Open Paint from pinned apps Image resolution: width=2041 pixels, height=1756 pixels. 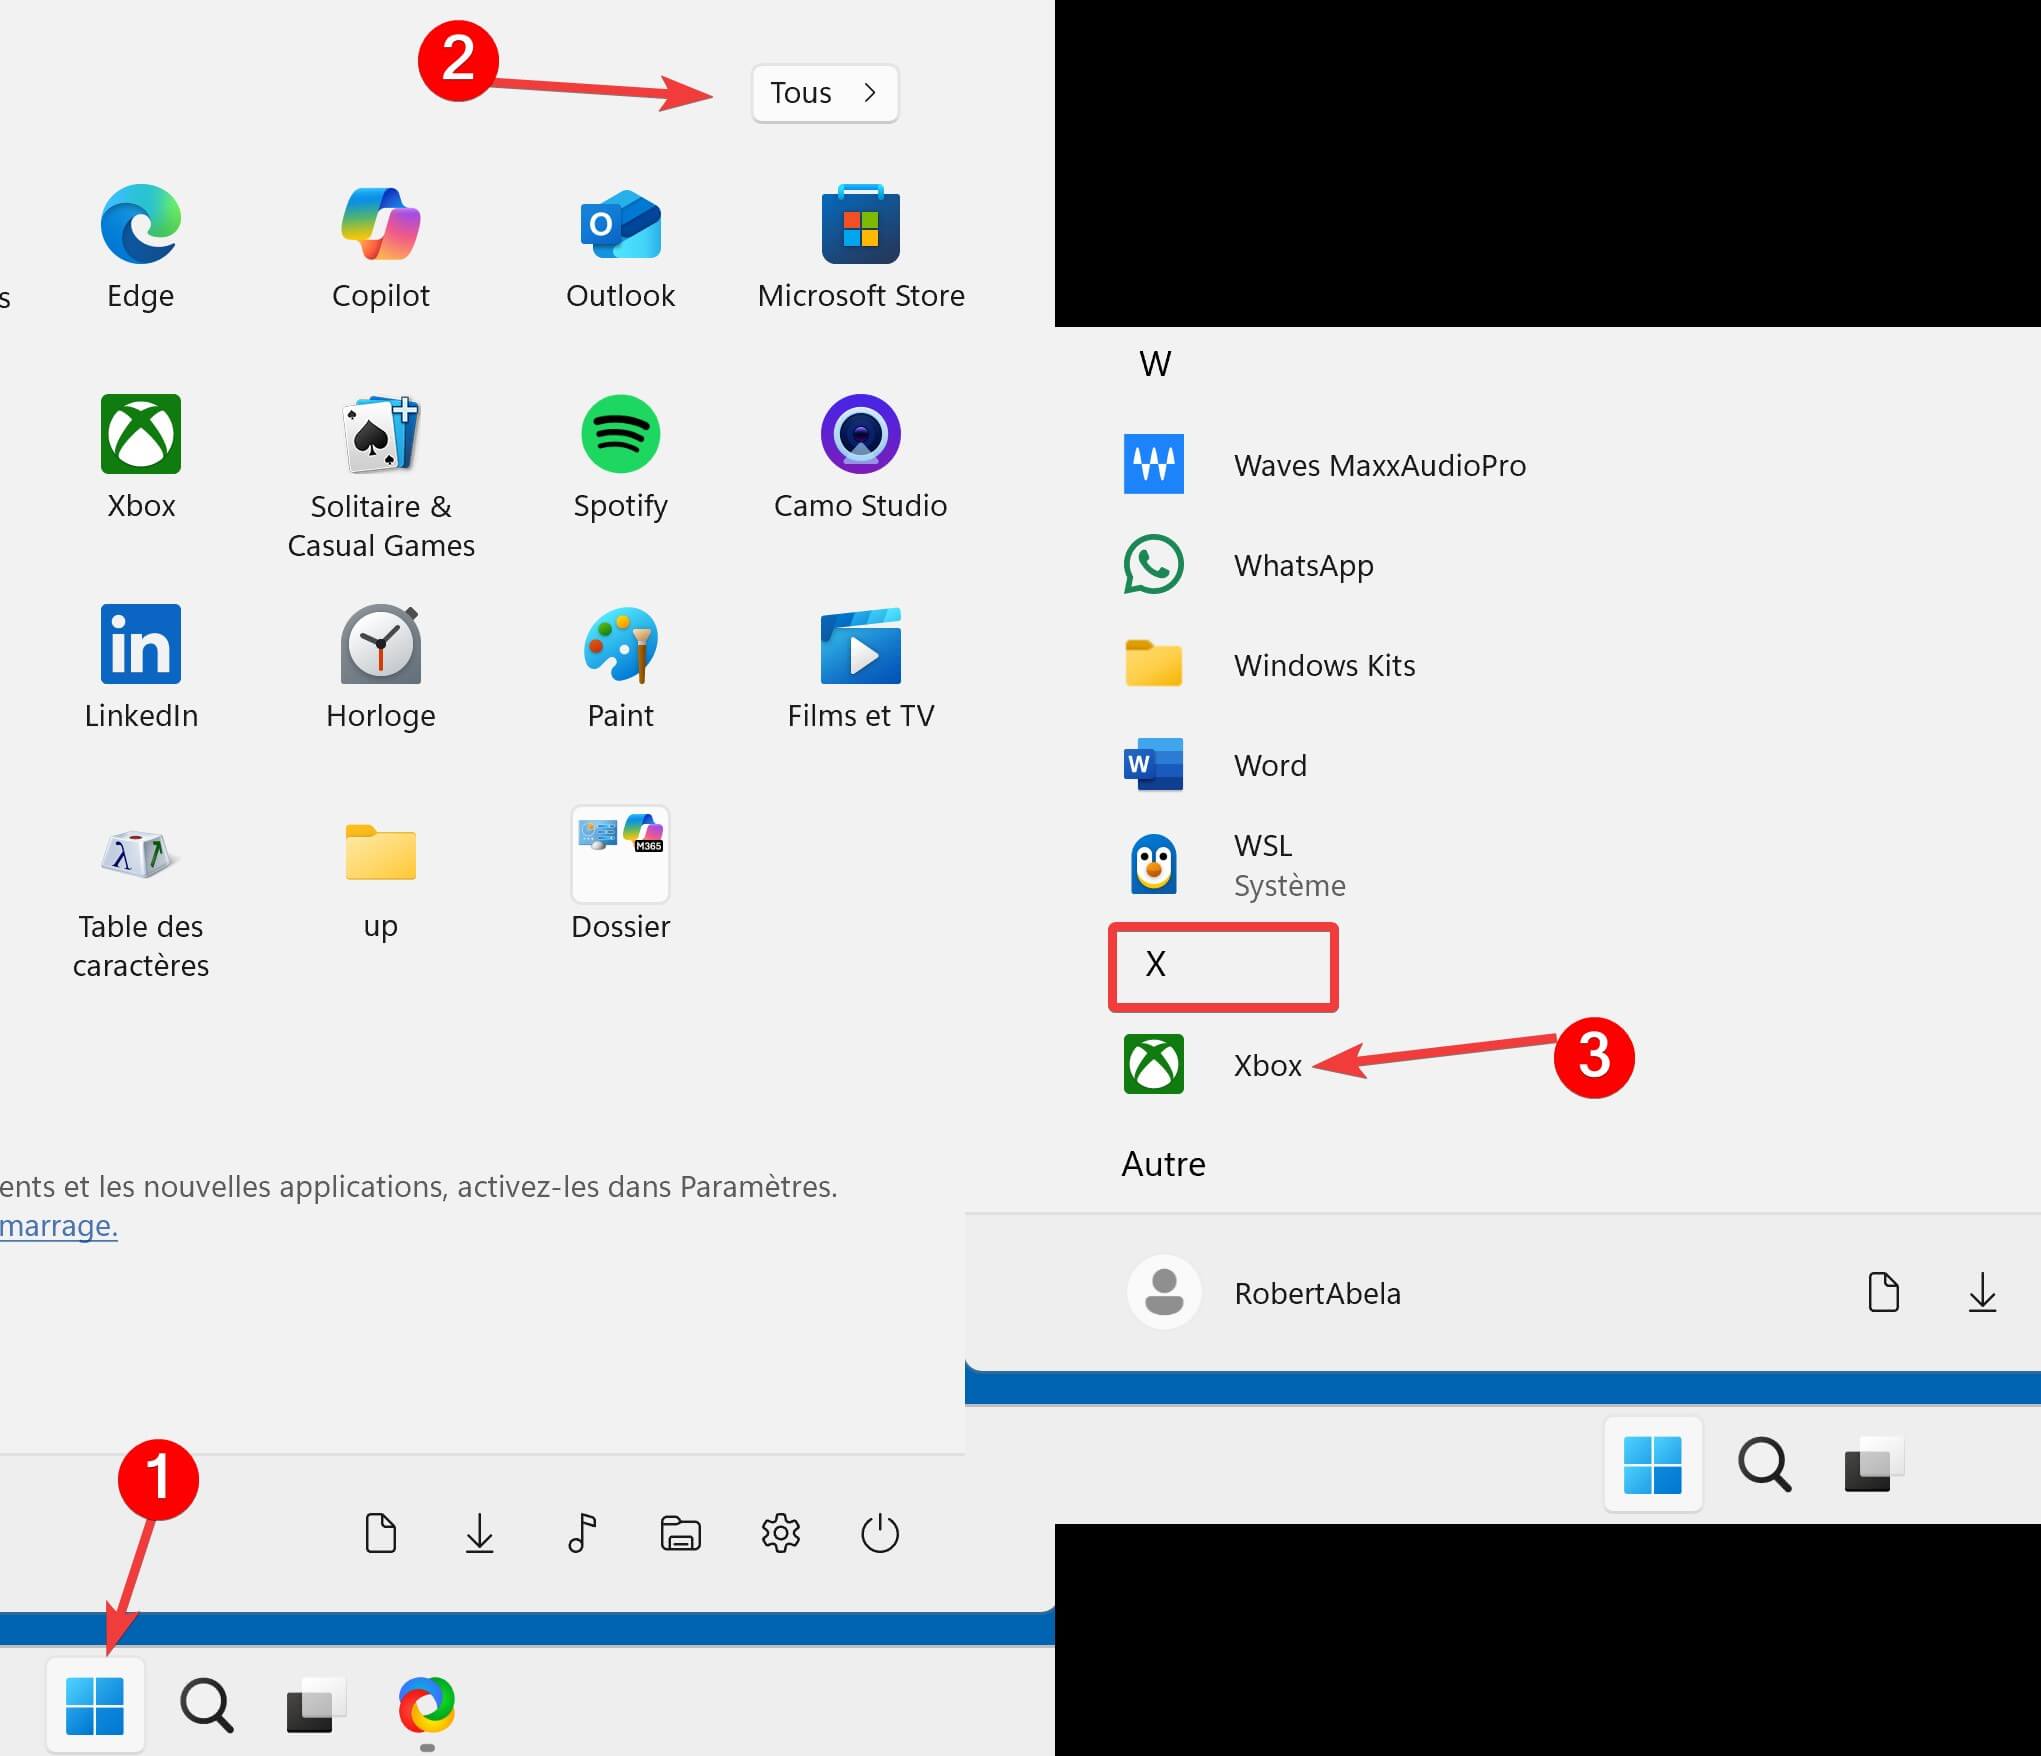pos(620,668)
